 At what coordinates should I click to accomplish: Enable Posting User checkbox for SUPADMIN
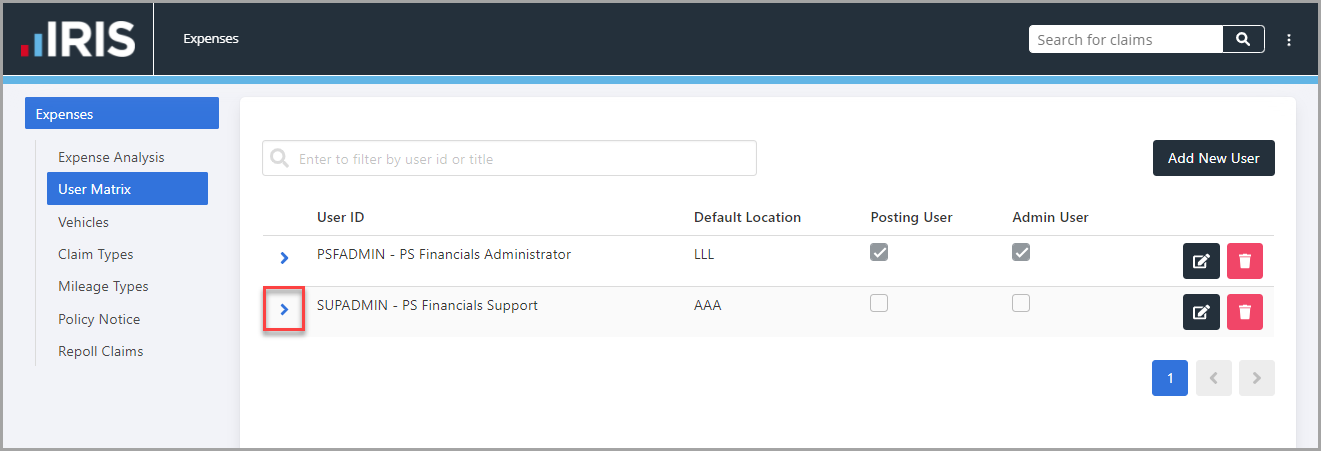(879, 303)
